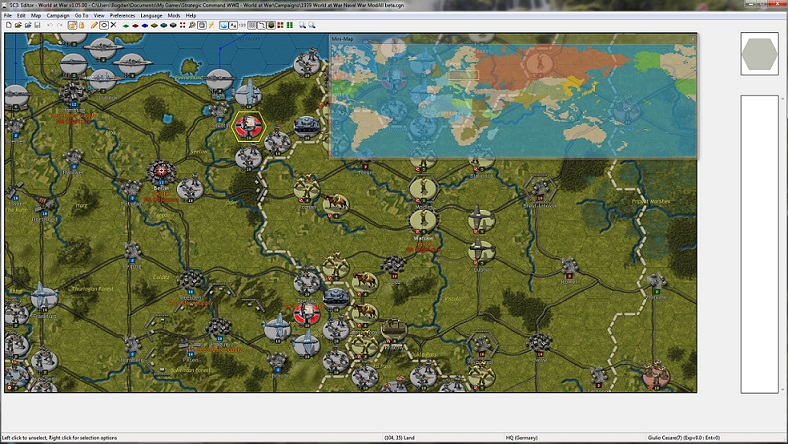Image resolution: width=788 pixels, height=444 pixels.
Task: Click the Redo arrow icon
Action: [59, 25]
